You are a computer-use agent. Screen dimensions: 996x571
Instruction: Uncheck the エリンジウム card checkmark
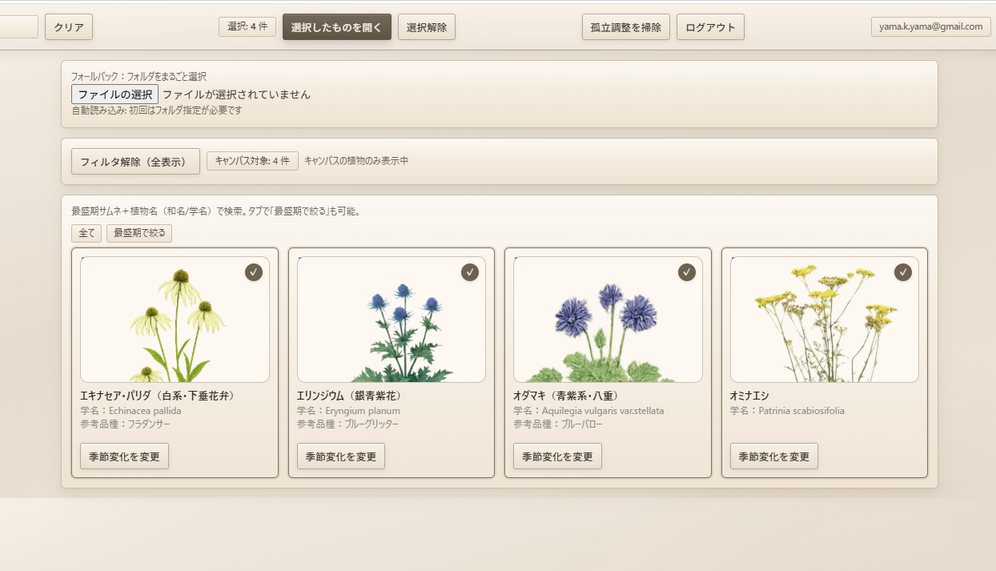coord(470,272)
